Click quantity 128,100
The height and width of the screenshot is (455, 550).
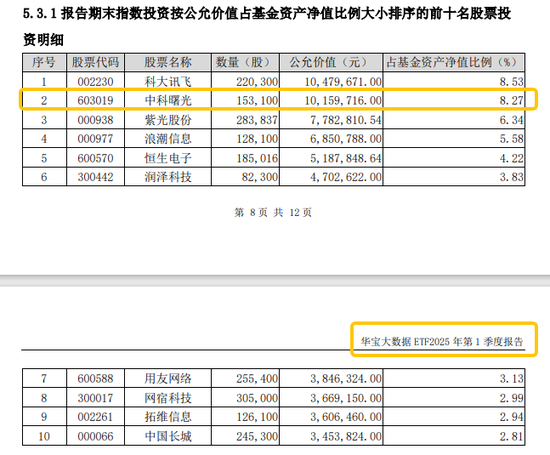pyautogui.click(x=257, y=139)
